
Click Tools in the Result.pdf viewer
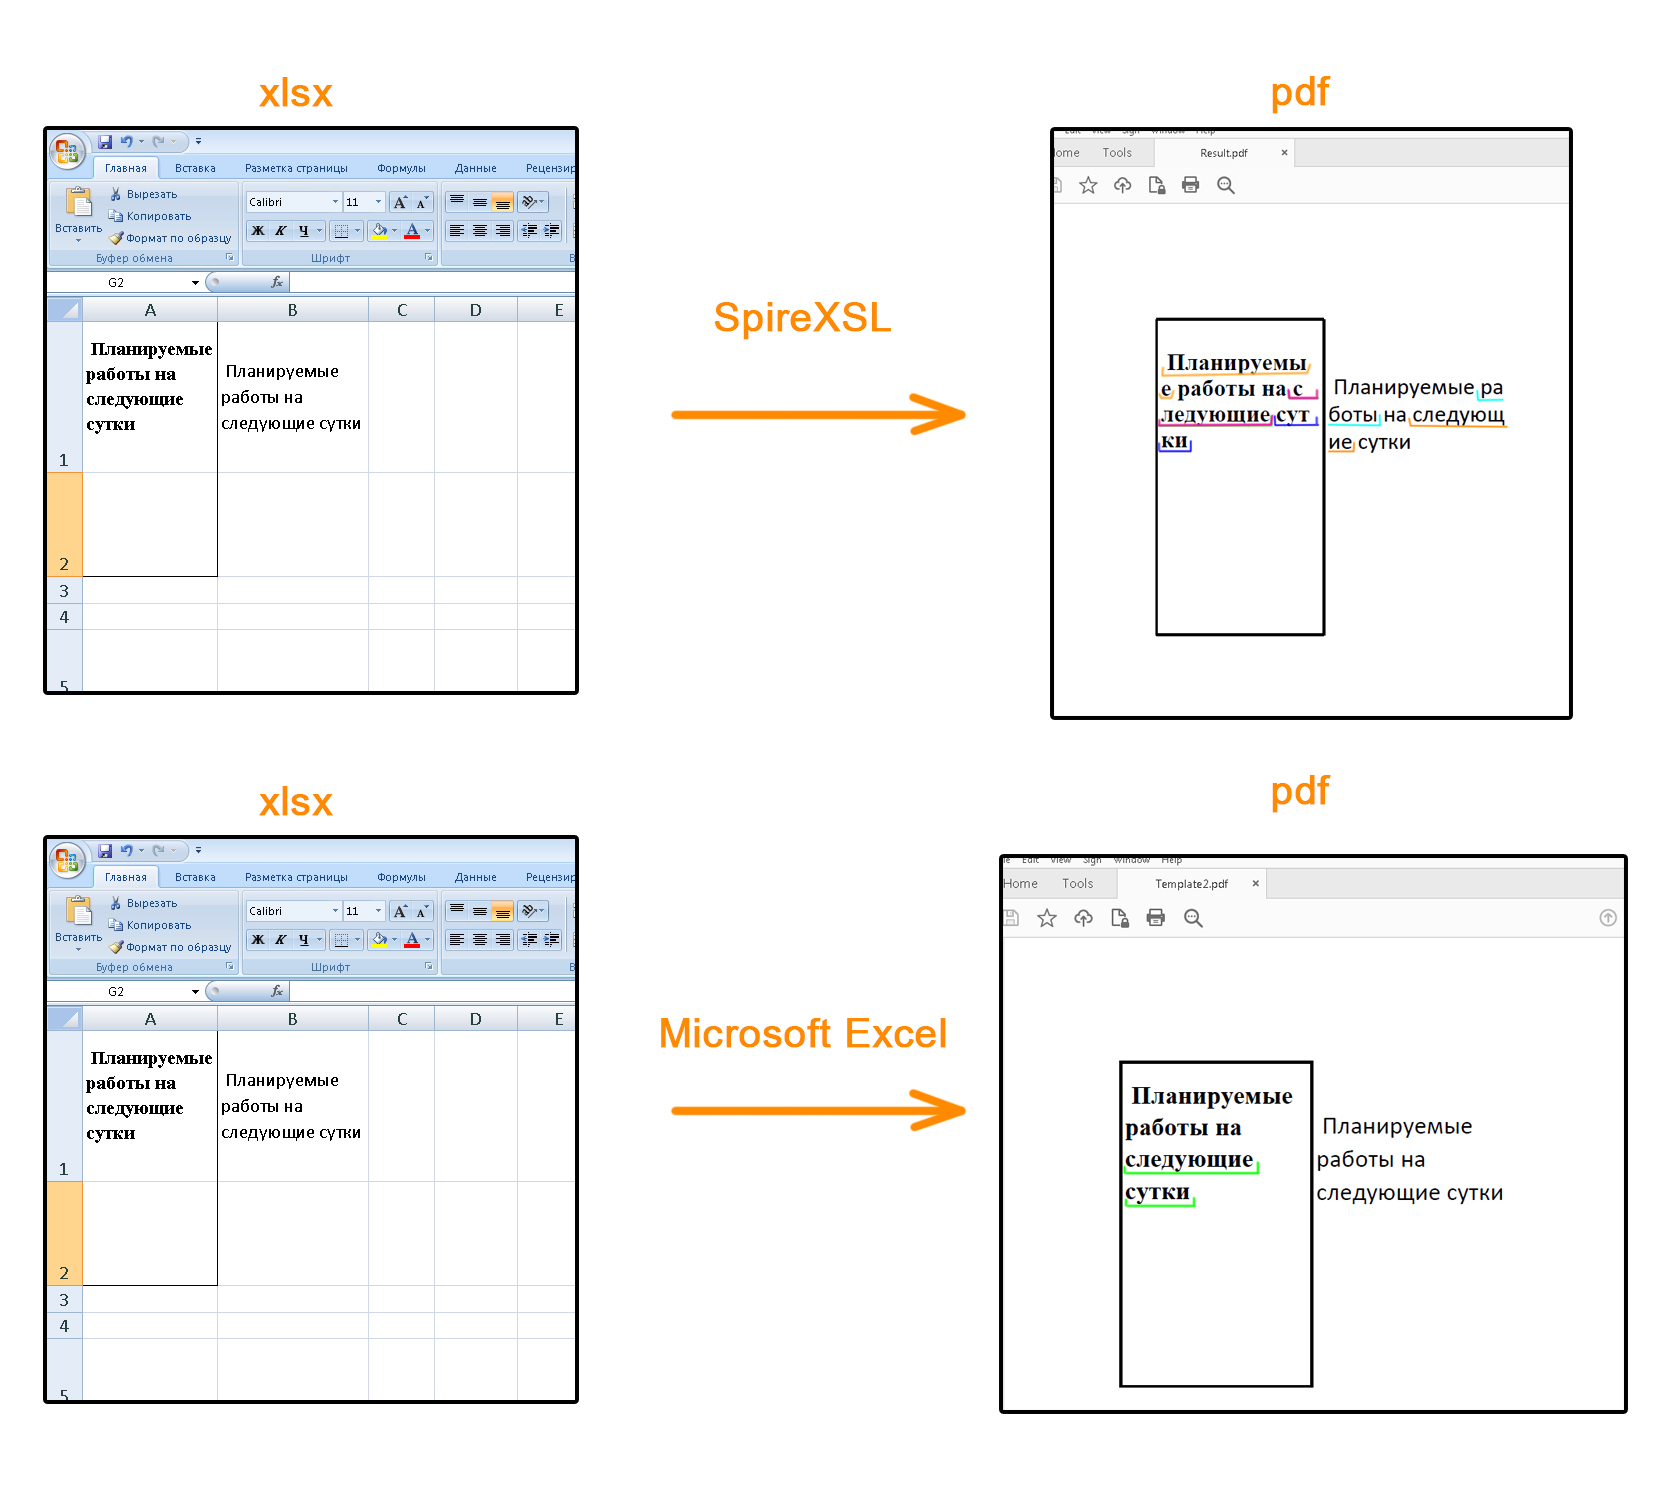pyautogui.click(x=1117, y=153)
